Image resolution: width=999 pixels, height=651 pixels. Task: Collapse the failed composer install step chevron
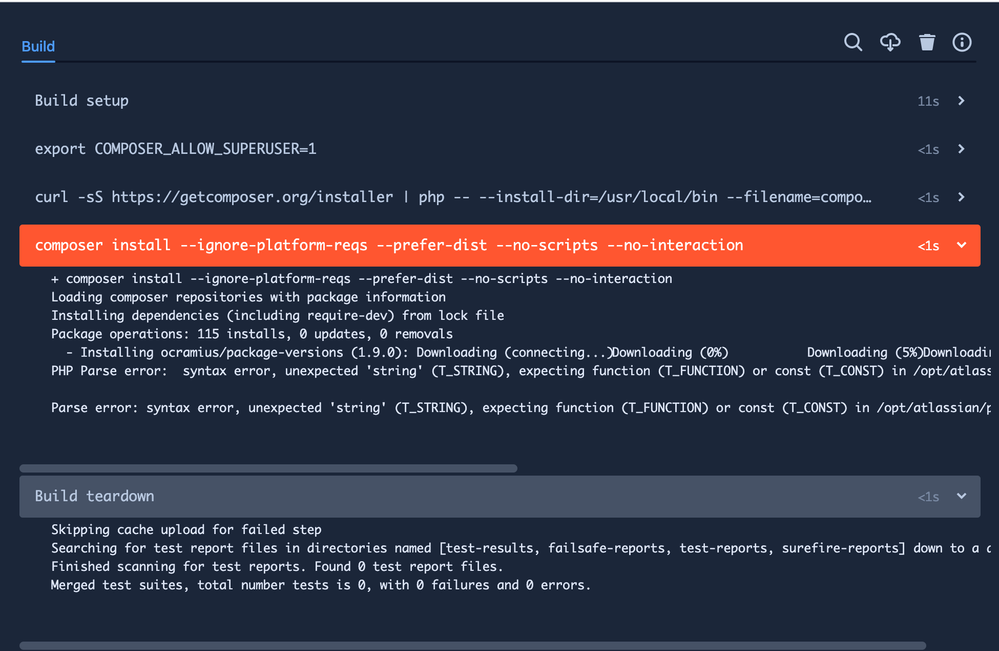coord(961,245)
